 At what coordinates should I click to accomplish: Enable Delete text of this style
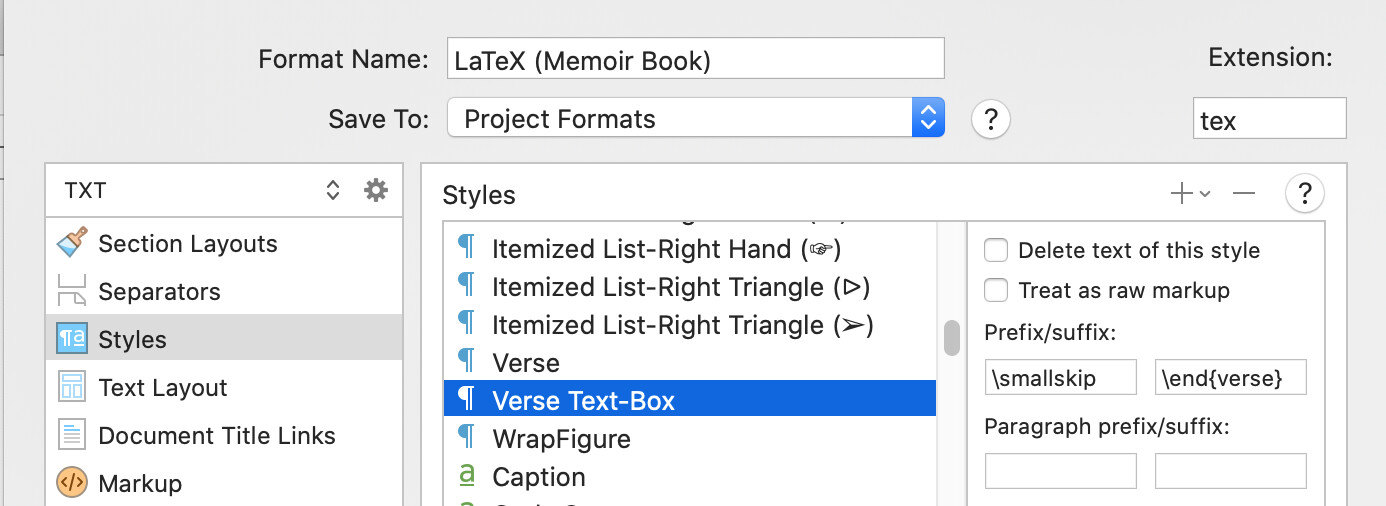point(996,250)
